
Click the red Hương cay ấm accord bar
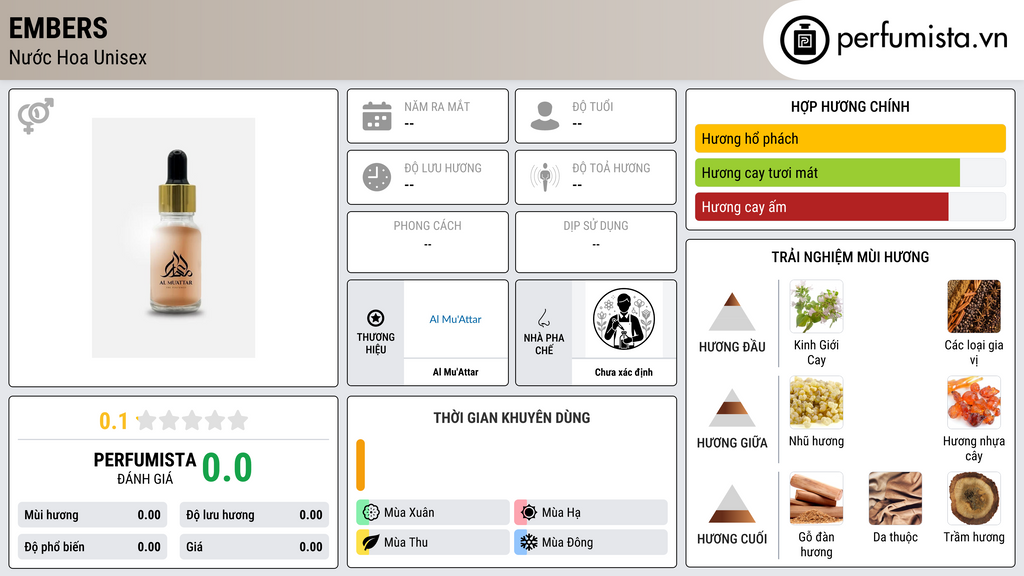tap(822, 207)
